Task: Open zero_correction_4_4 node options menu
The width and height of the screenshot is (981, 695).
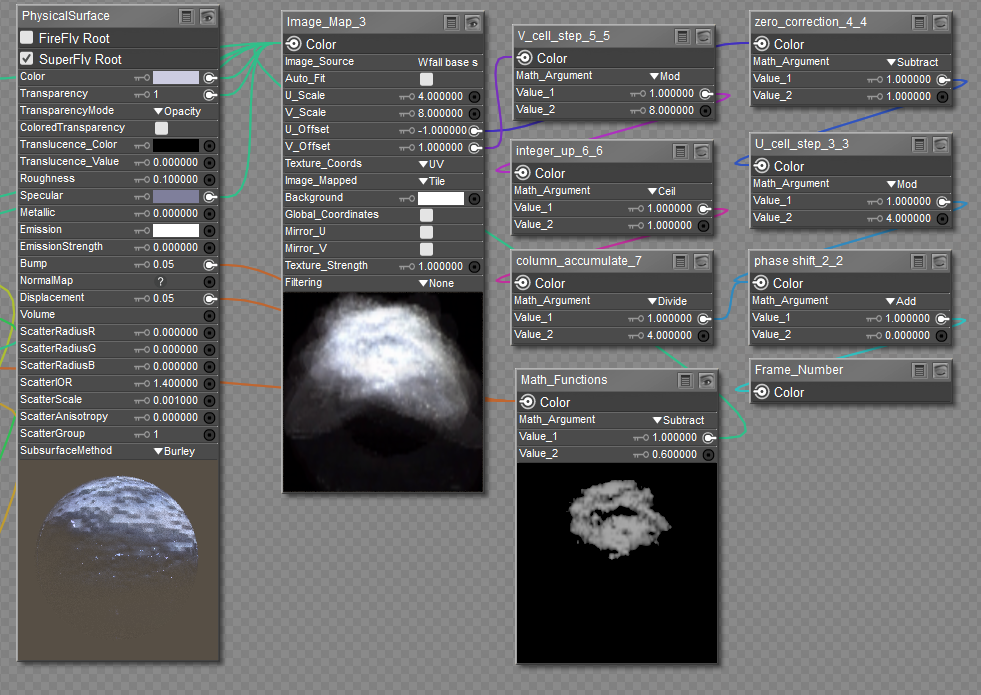Action: 920,23
